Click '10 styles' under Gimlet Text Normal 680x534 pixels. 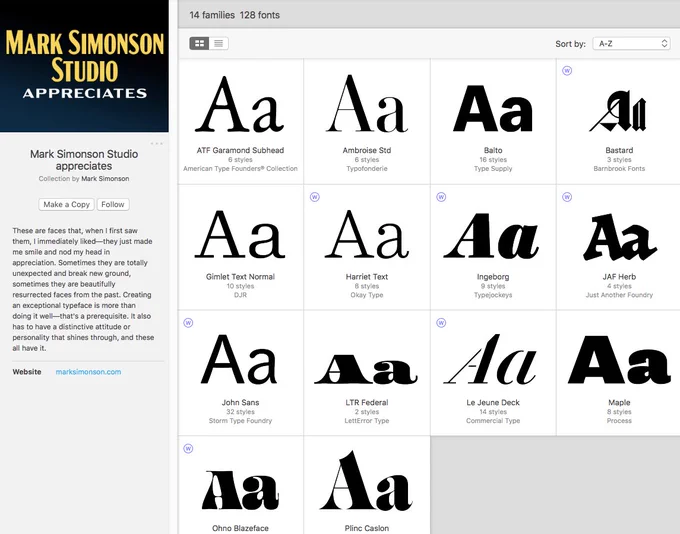240,286
